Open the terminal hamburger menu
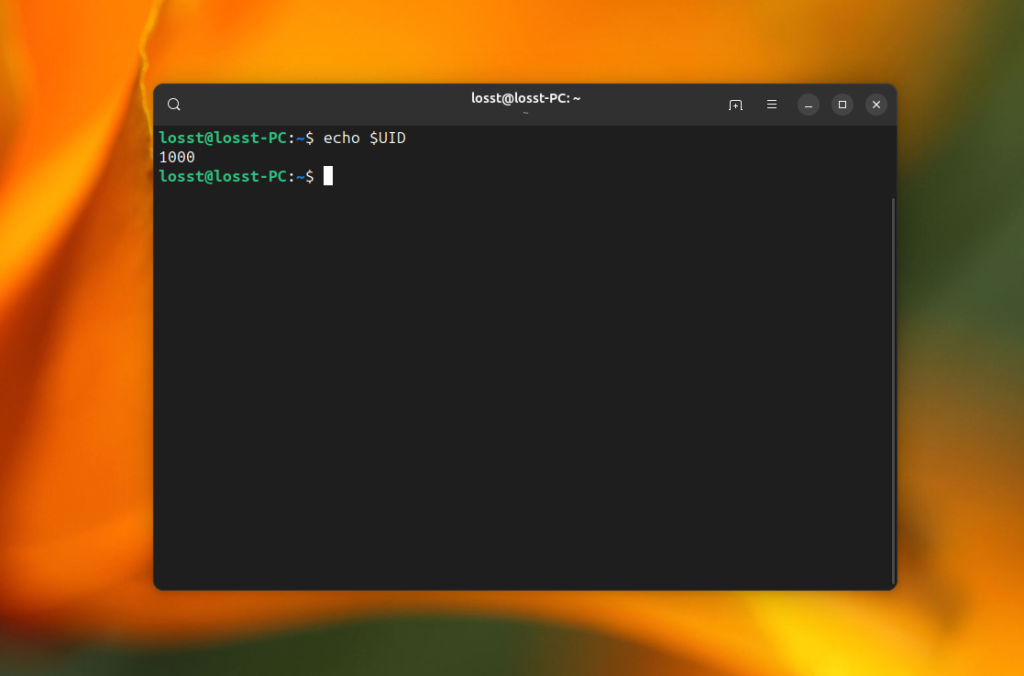1024x676 pixels. [x=771, y=105]
